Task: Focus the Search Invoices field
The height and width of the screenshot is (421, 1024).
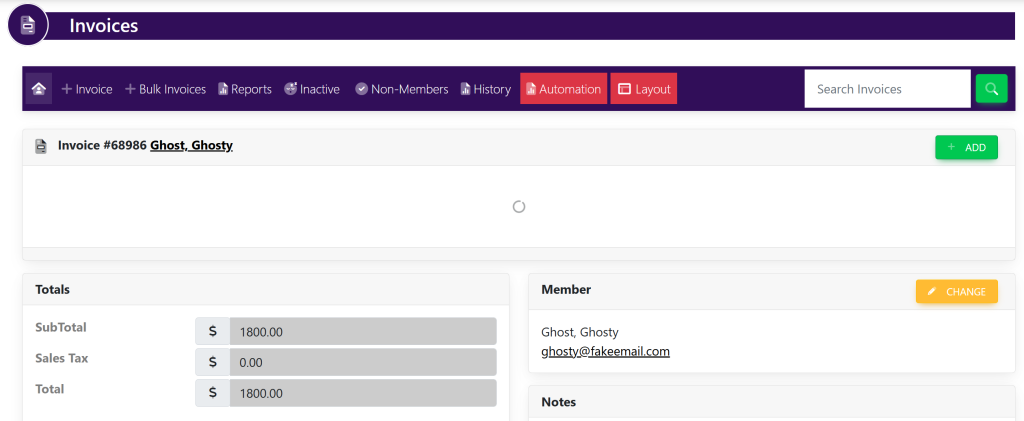Action: (x=887, y=89)
